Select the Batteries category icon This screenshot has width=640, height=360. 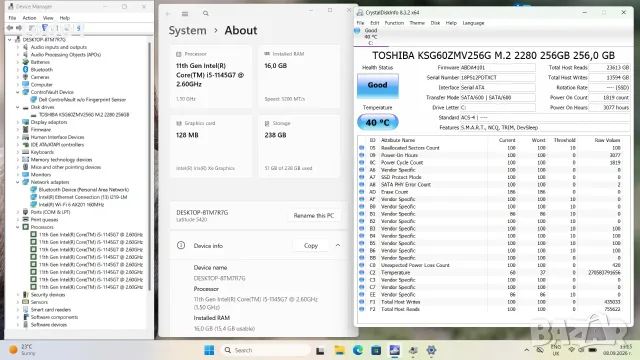pos(25,62)
